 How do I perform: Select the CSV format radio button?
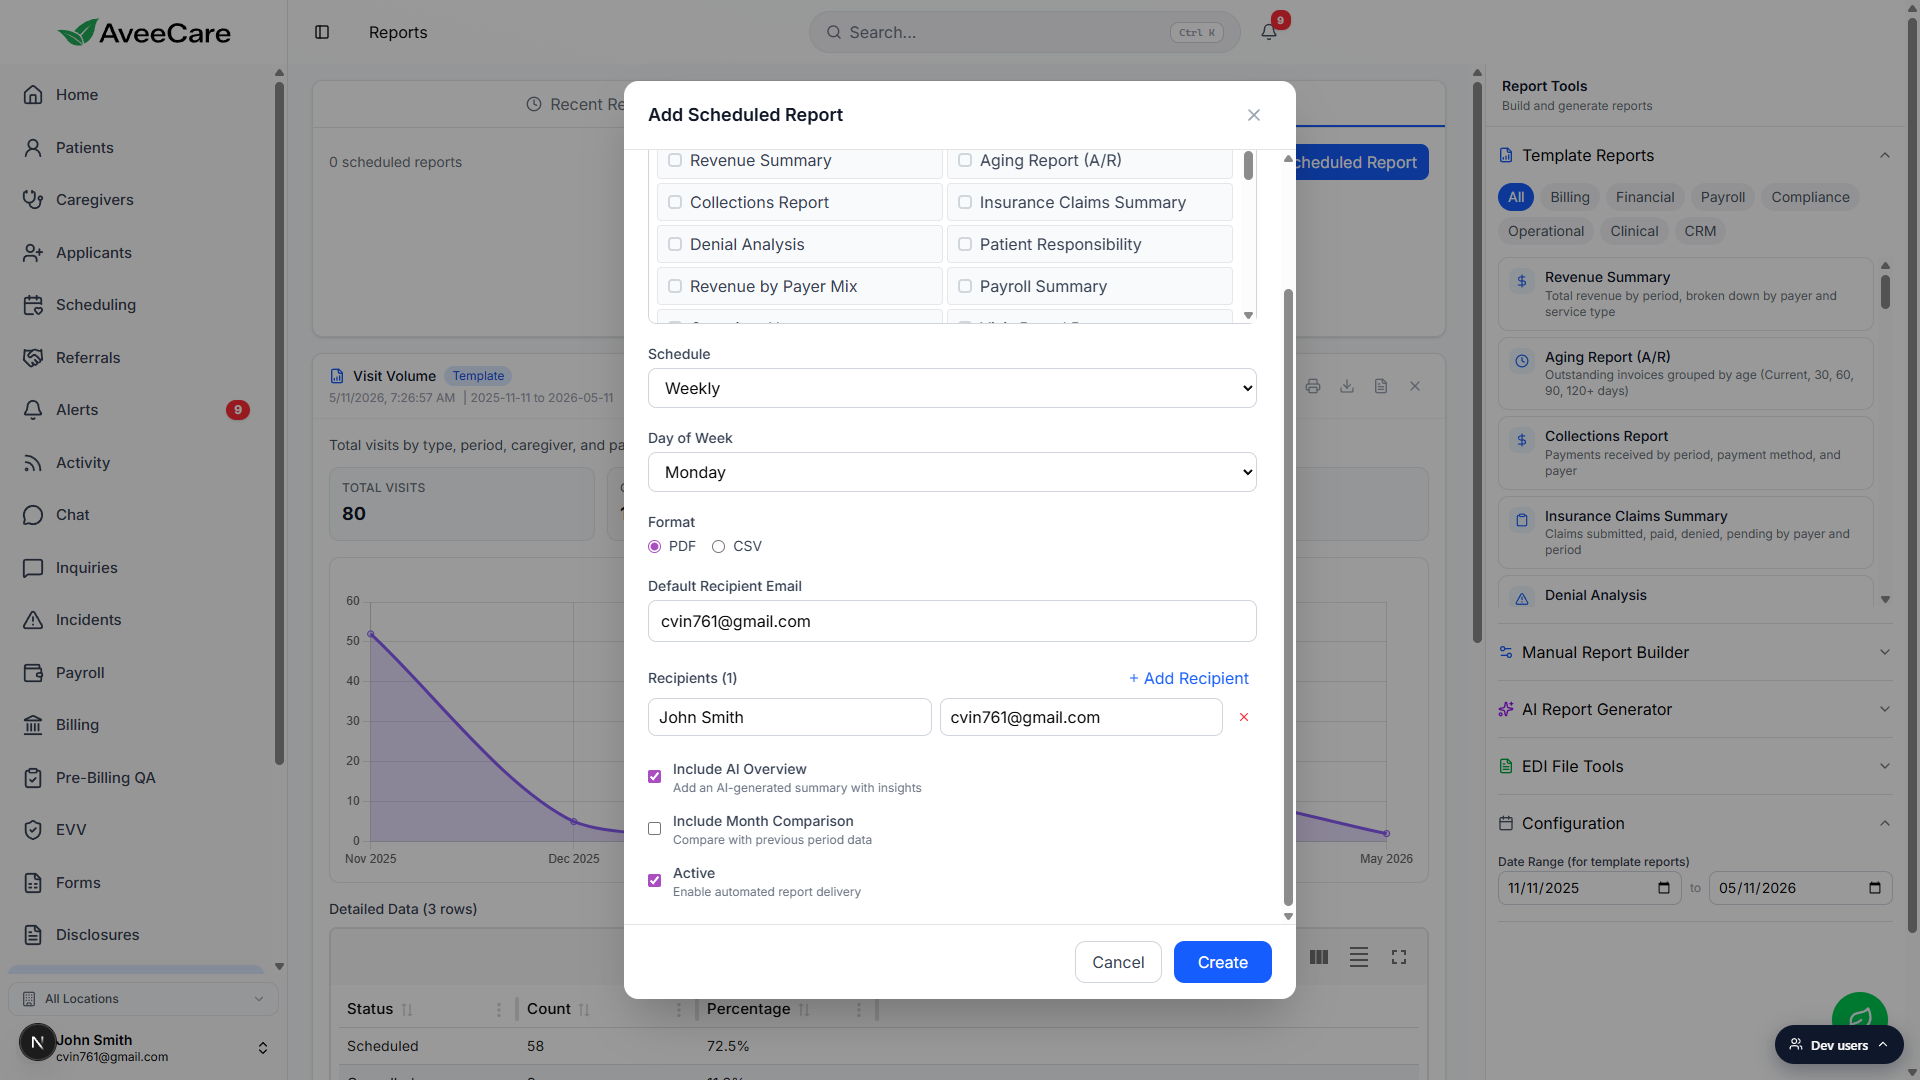(x=718, y=546)
